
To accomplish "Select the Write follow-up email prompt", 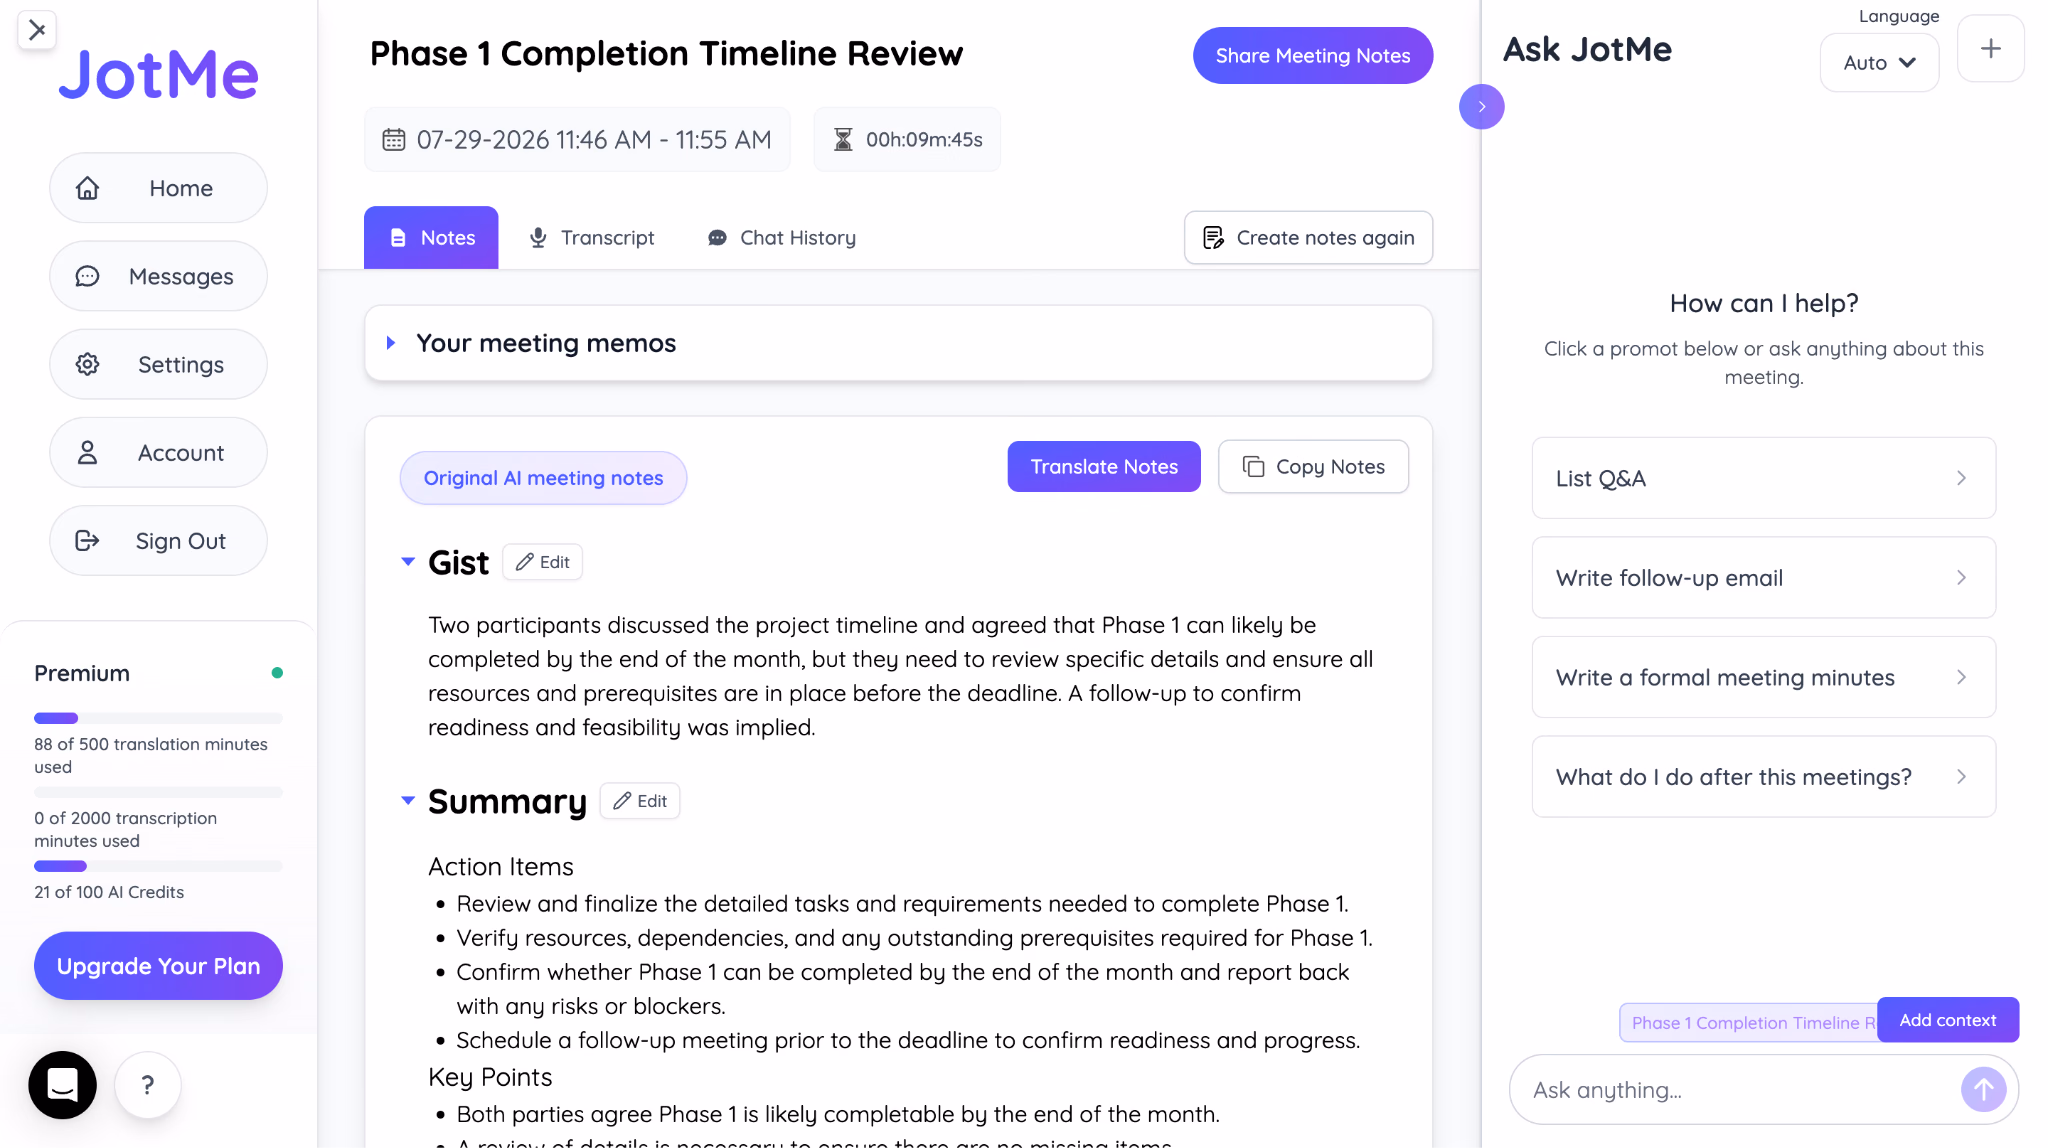I will (1763, 578).
